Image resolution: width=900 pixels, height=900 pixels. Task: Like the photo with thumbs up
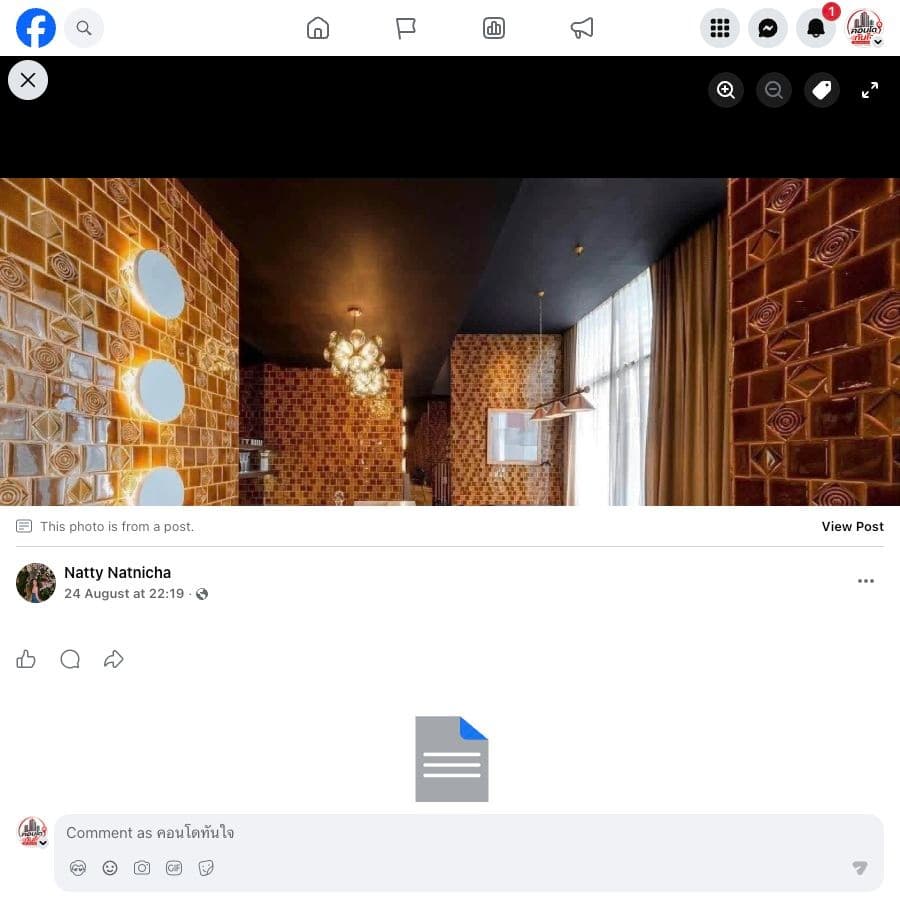pyautogui.click(x=26, y=659)
